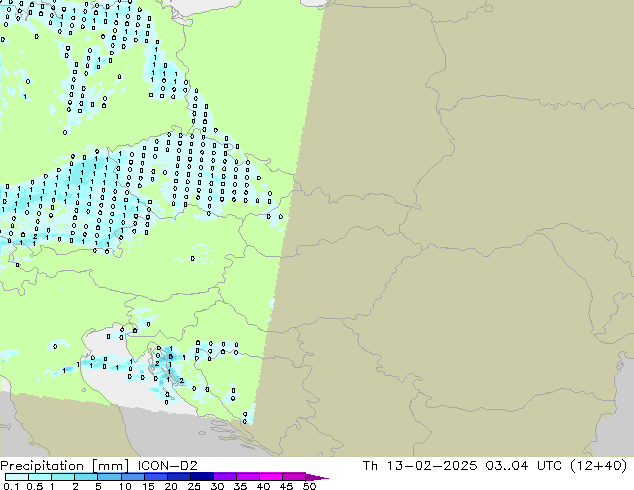
Task: Click the '30' legend label
Action: click(x=217, y=486)
